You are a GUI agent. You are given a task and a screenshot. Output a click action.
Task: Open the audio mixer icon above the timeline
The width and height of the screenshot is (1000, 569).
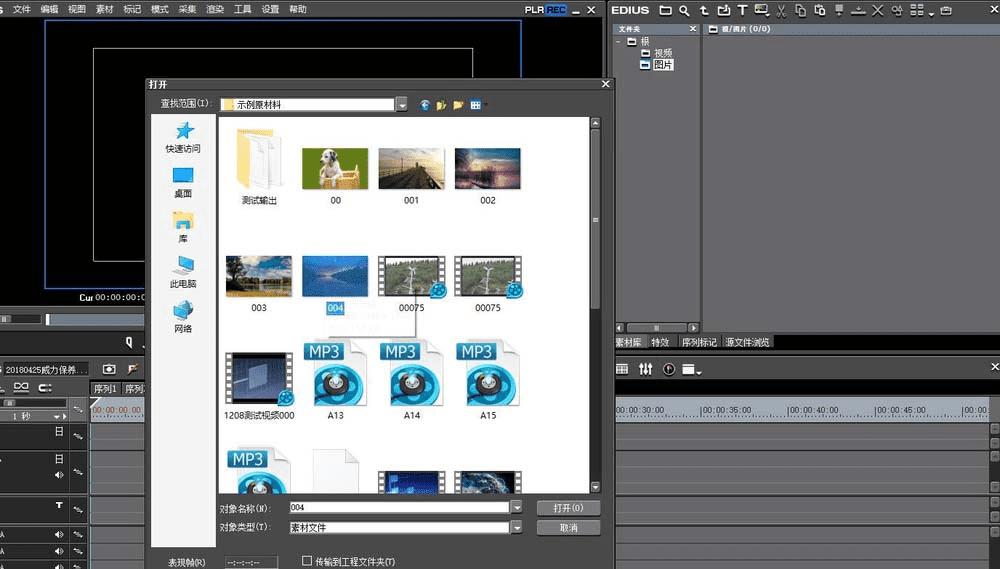pyautogui.click(x=645, y=369)
